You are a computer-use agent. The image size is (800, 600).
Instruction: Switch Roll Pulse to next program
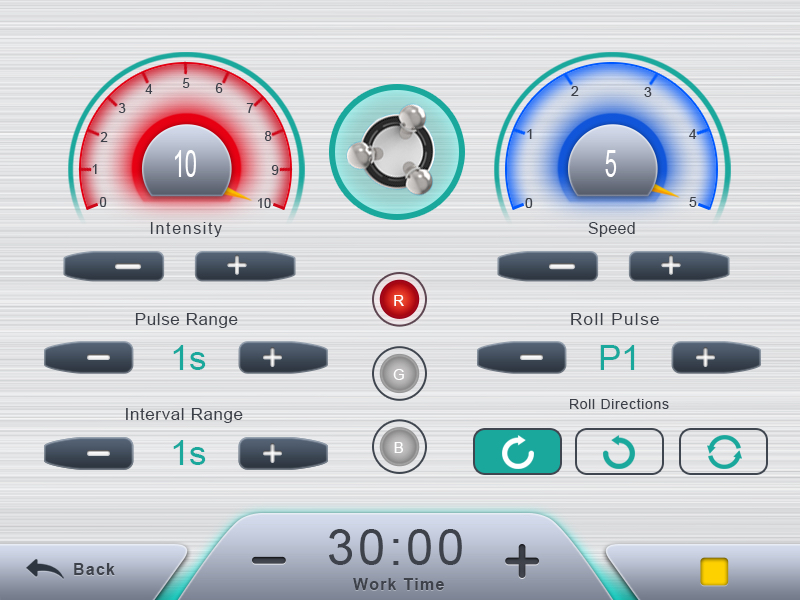point(716,357)
